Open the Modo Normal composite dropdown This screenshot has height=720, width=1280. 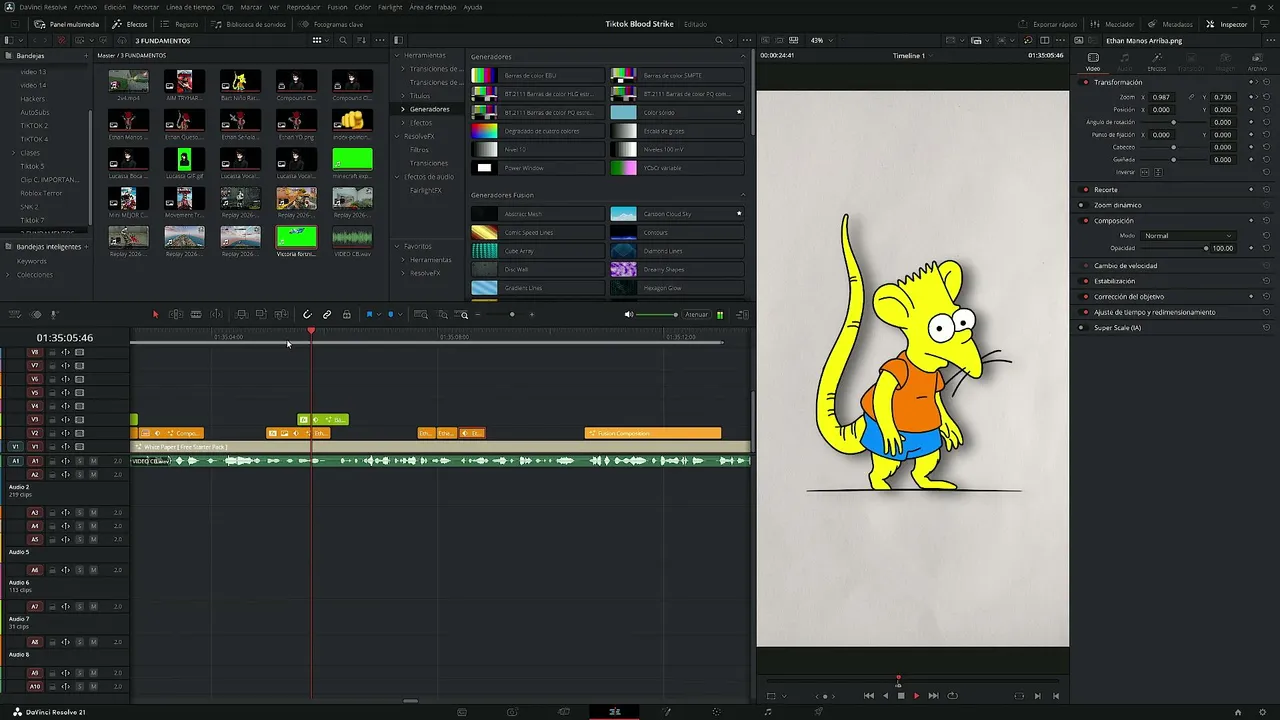(x=1187, y=236)
